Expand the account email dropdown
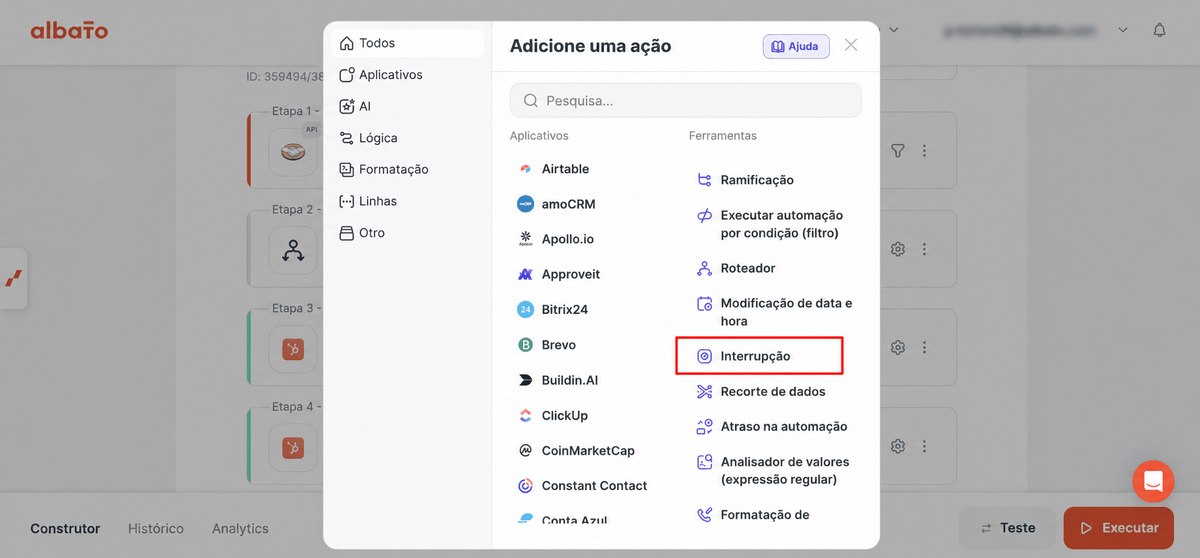Screen dimensions: 1200x558 click(x=1123, y=31)
